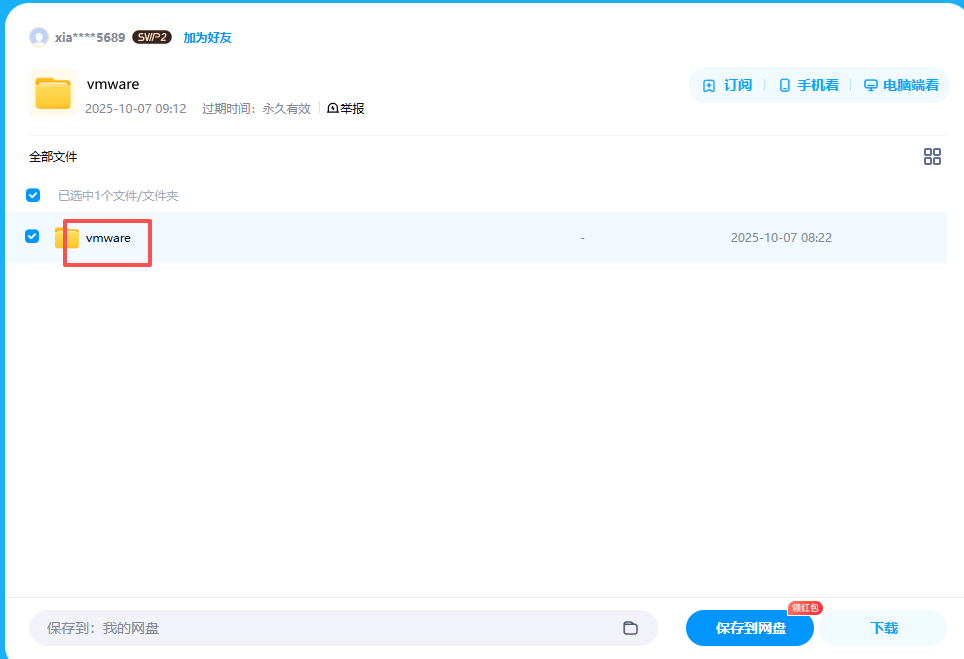Click the 下载 download button
This screenshot has height=659, width=964.
882,627
